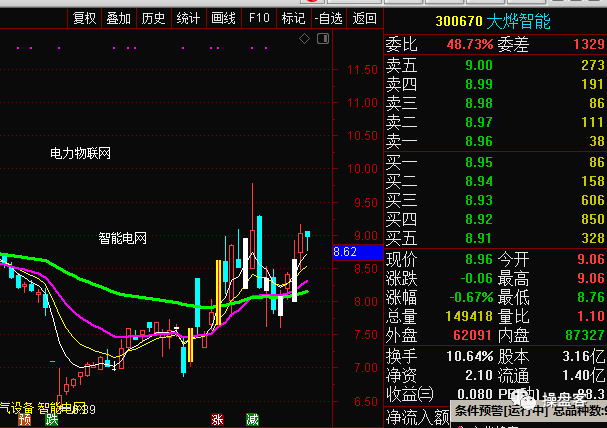Click 委比 value 48.73%
Screen dimensions: 607x428
pos(470,45)
